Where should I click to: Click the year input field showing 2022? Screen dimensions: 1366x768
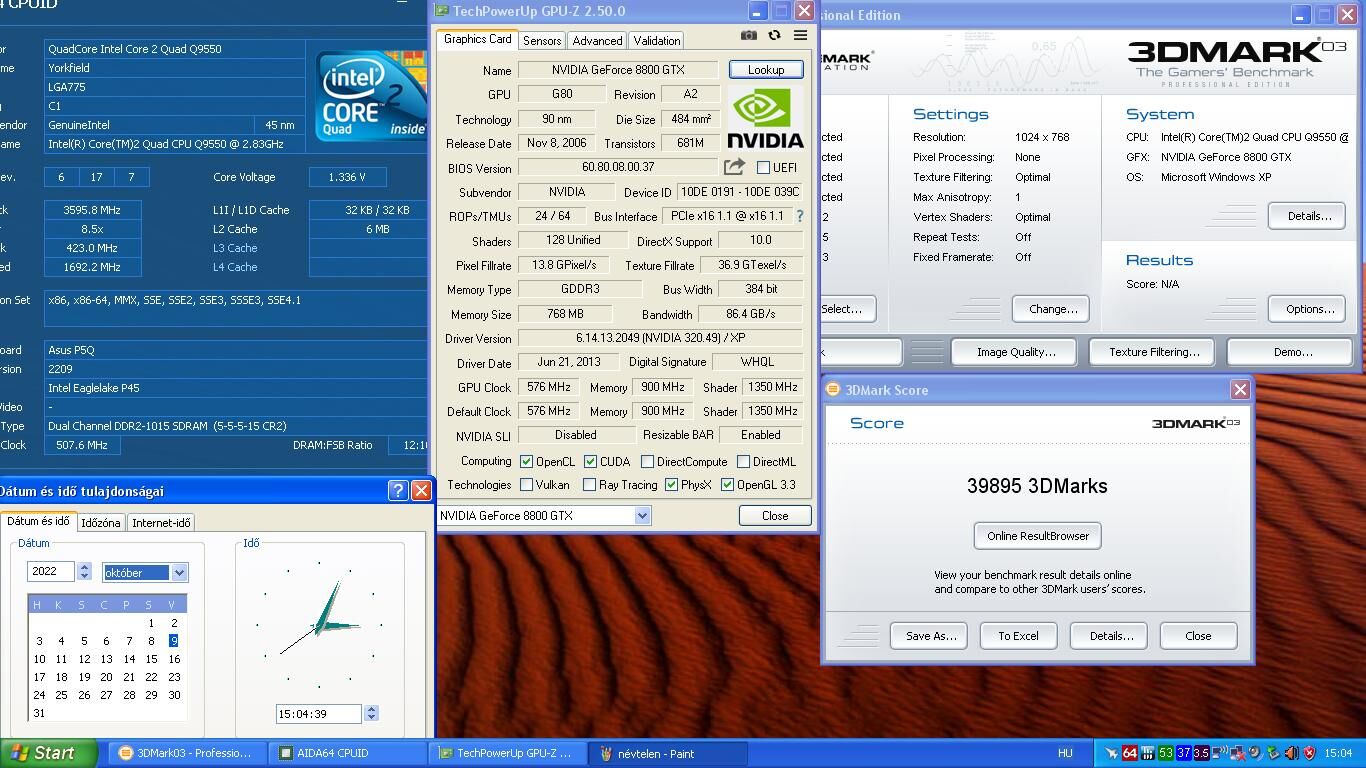pos(50,571)
